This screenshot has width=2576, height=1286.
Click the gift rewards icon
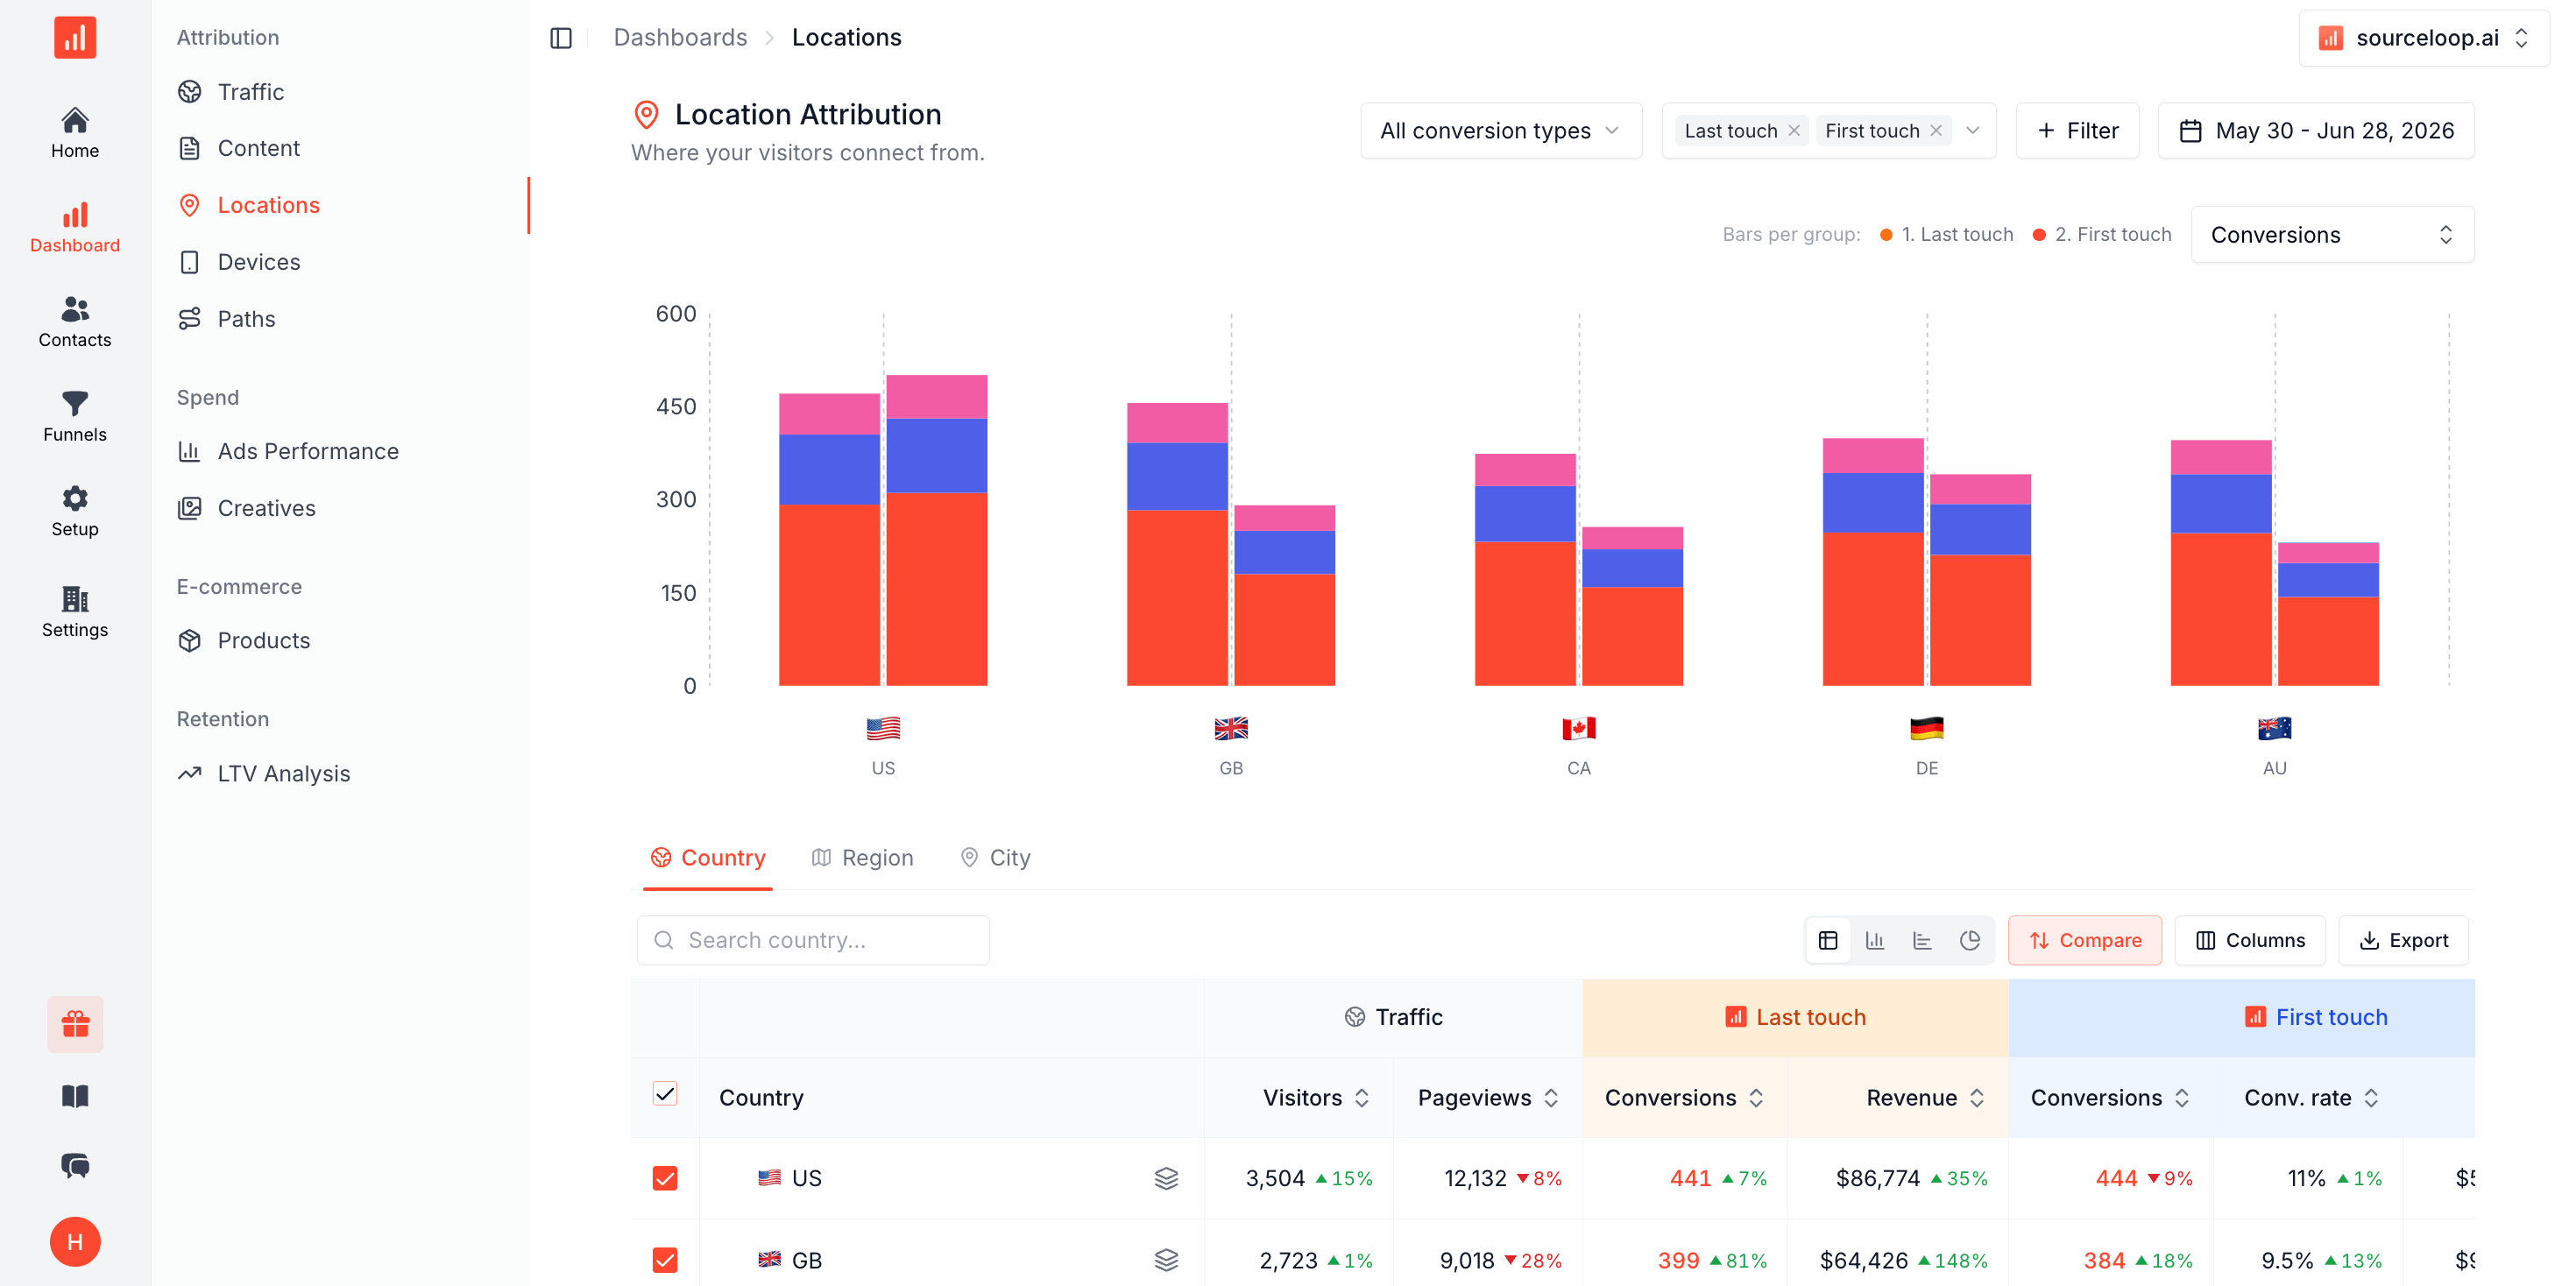click(x=75, y=1024)
